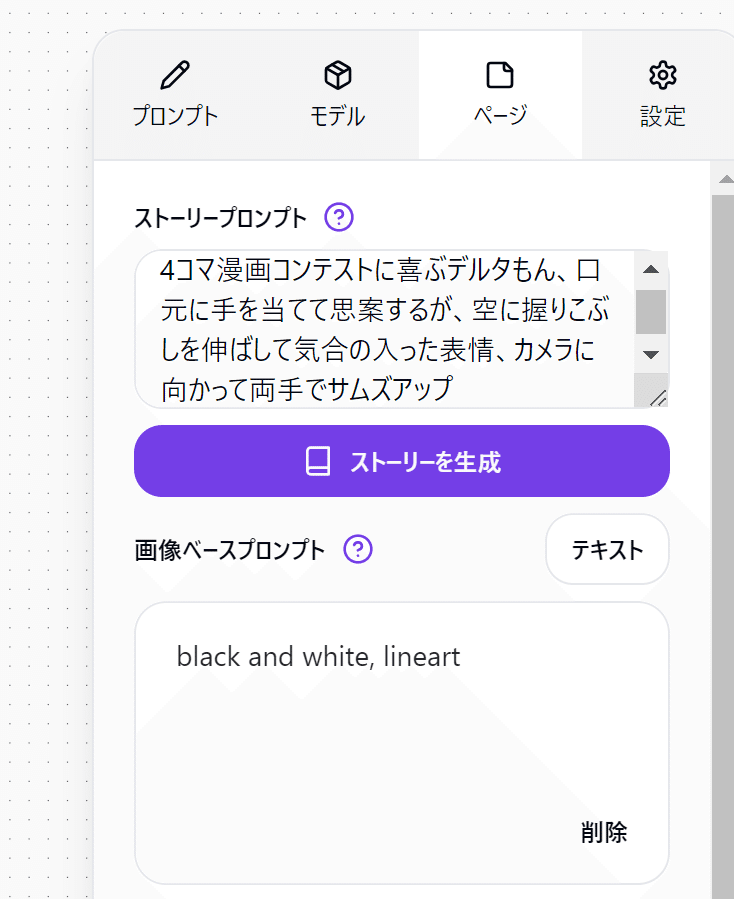734x899 pixels.
Task: Switch to the プロンプト tab
Action: 174,95
